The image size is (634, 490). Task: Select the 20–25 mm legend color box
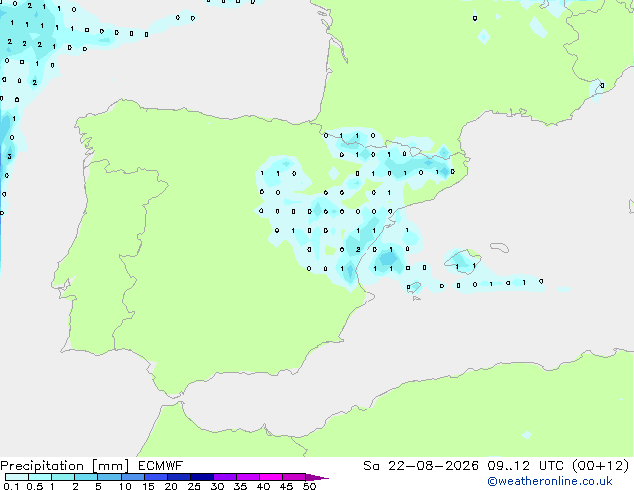point(179,477)
